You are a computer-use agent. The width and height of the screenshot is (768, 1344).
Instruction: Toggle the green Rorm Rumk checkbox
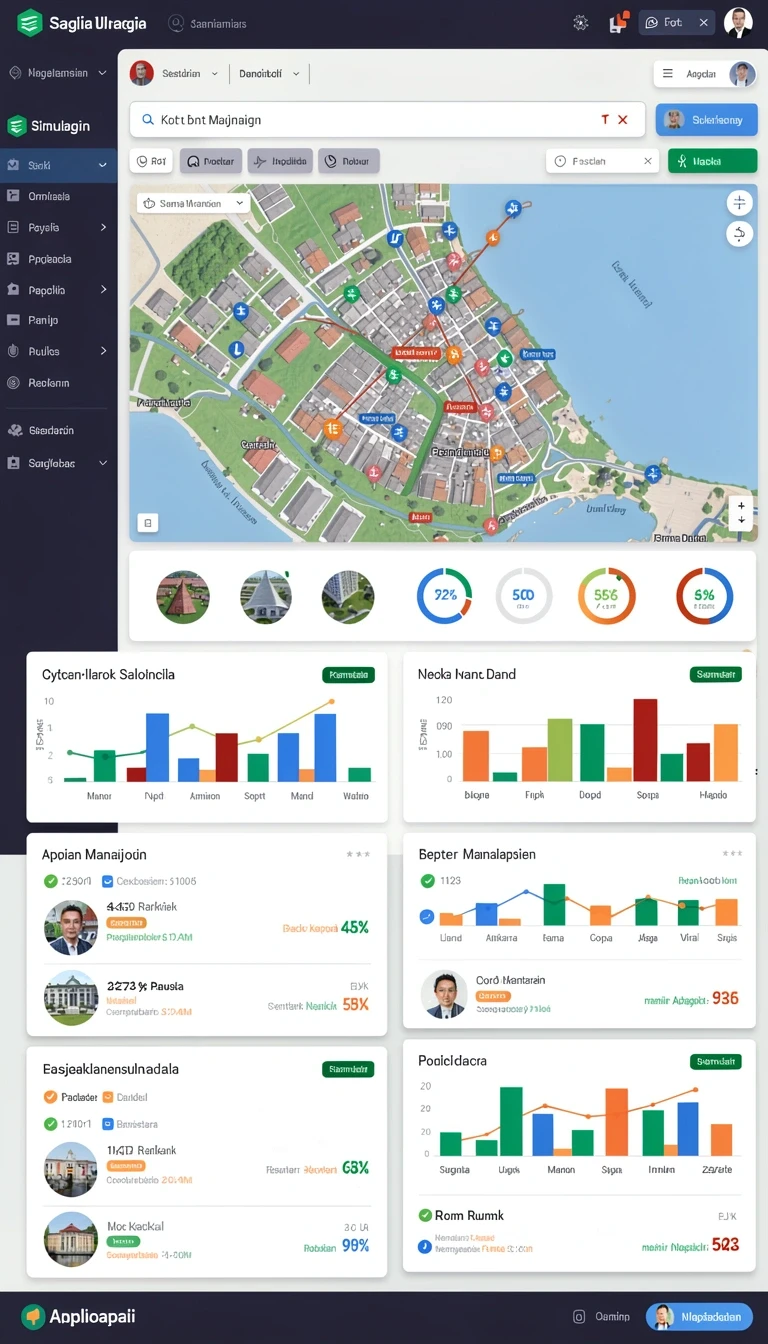click(425, 1215)
